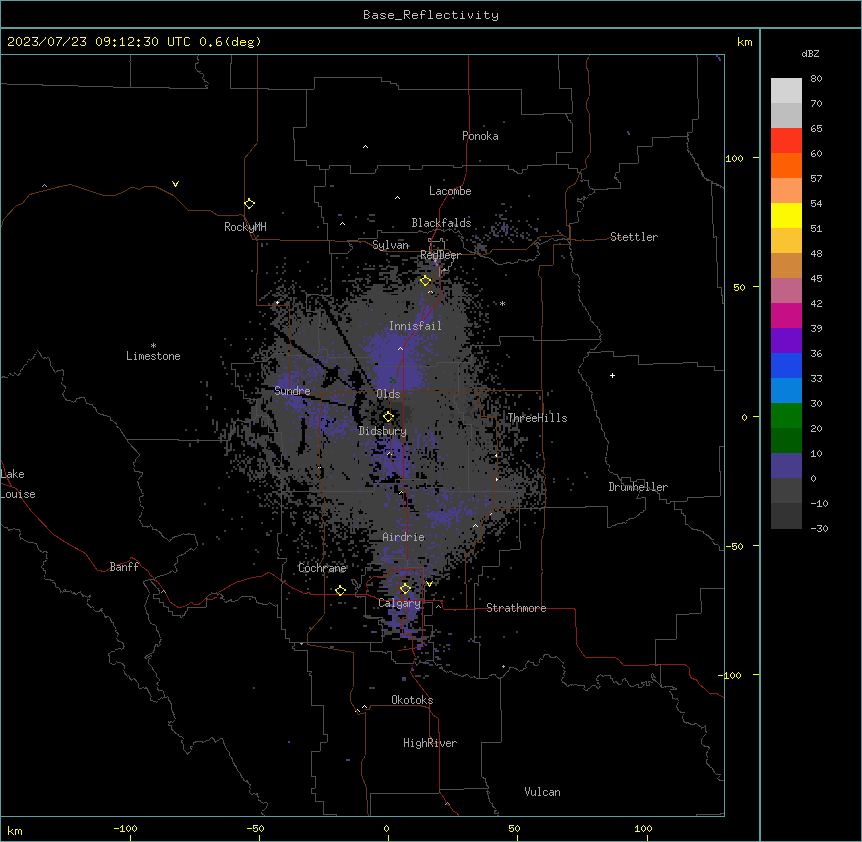The width and height of the screenshot is (862, 842).
Task: Select the Drumheller city label
Action: (638, 487)
